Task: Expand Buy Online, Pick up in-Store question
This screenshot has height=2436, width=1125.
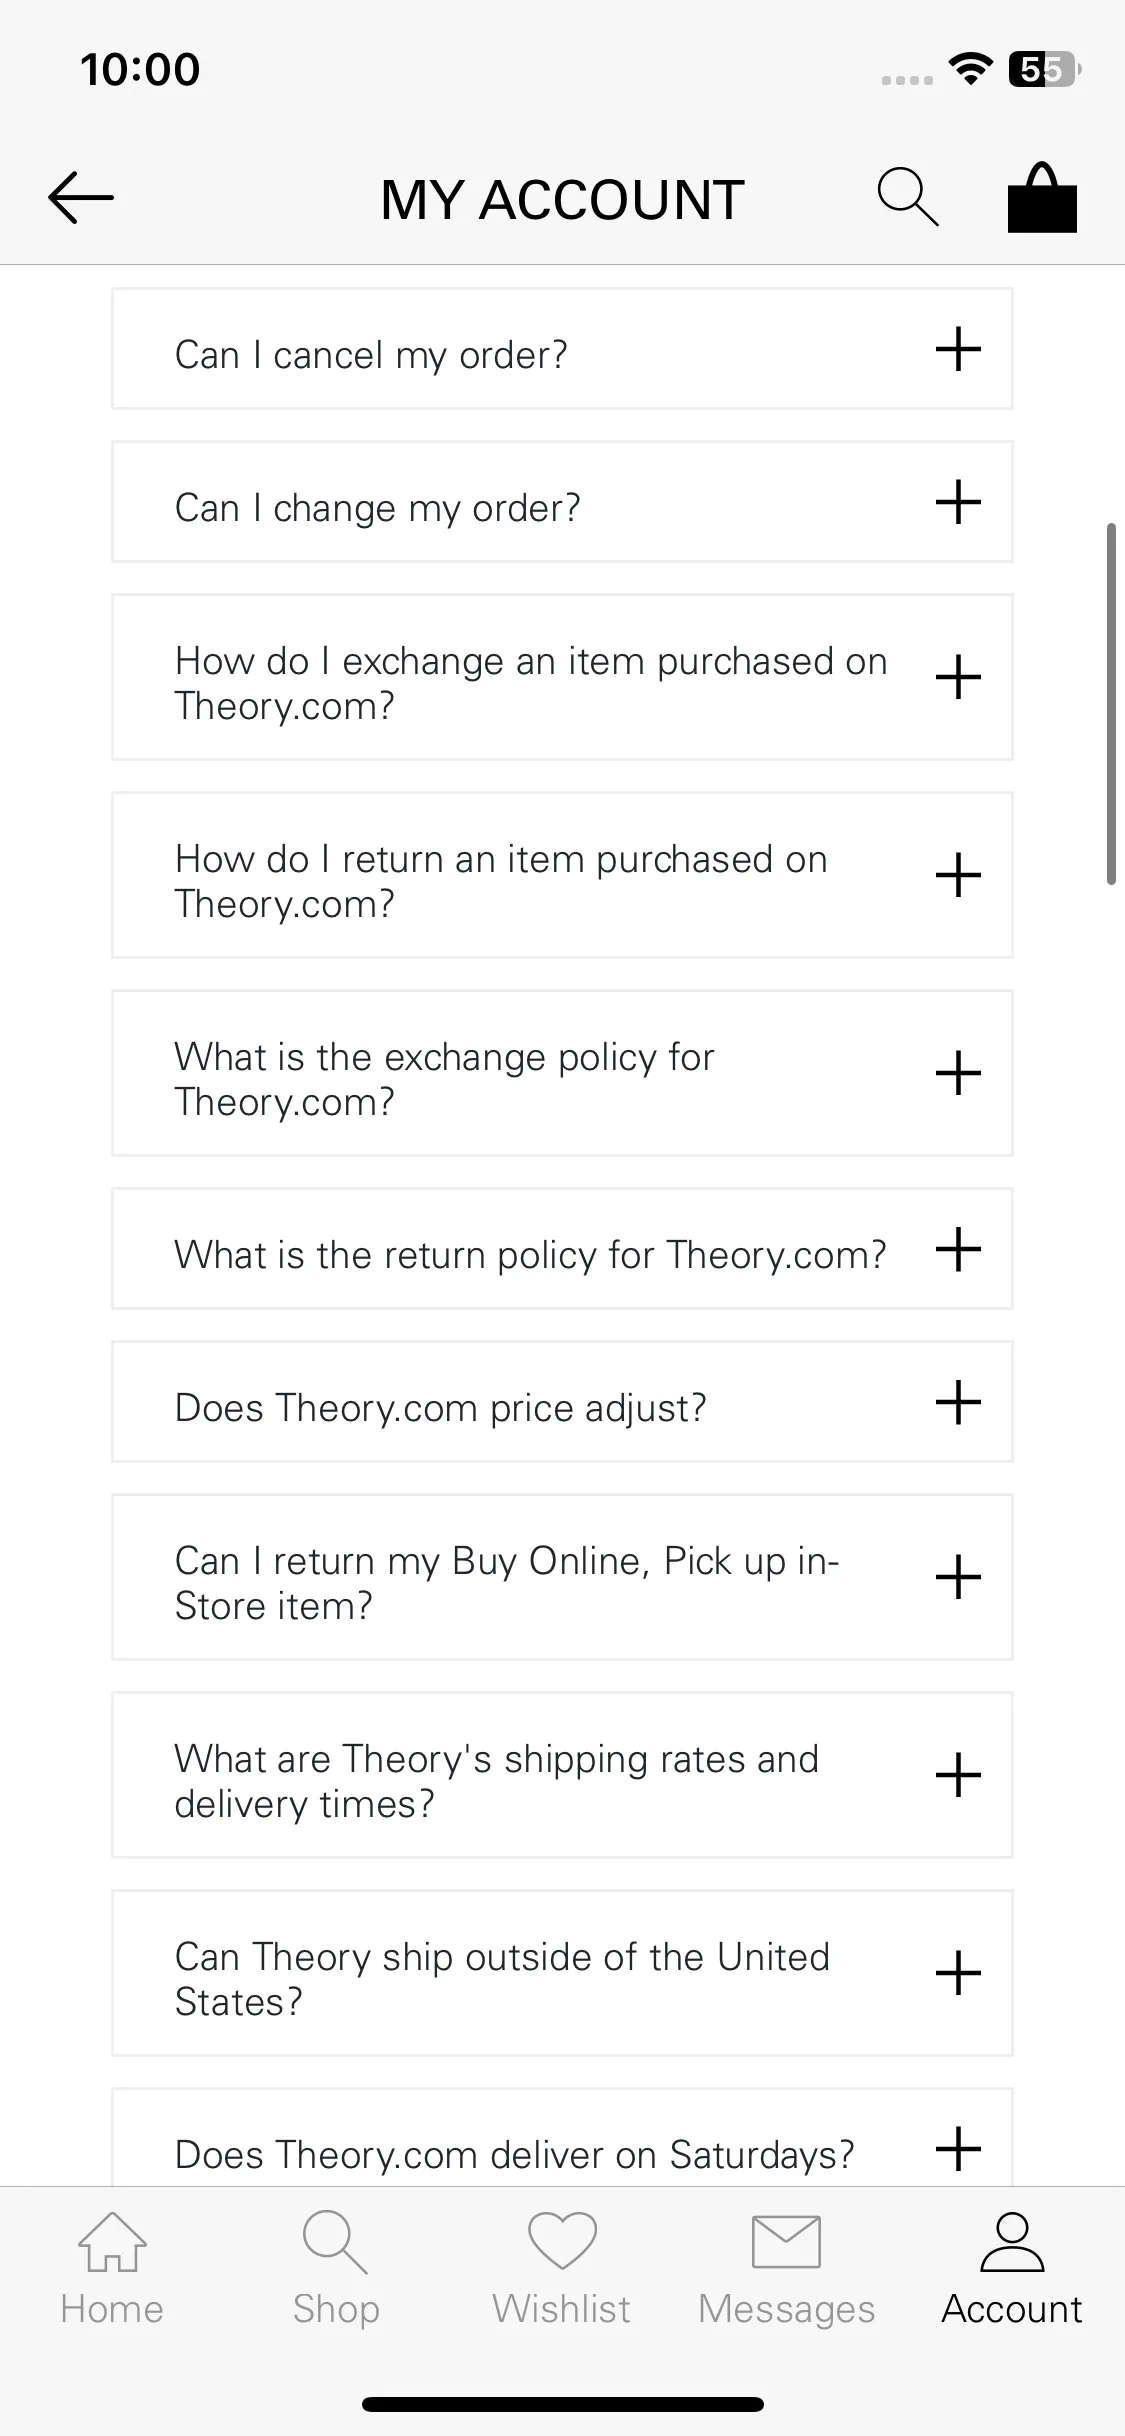Action: pos(562,1577)
